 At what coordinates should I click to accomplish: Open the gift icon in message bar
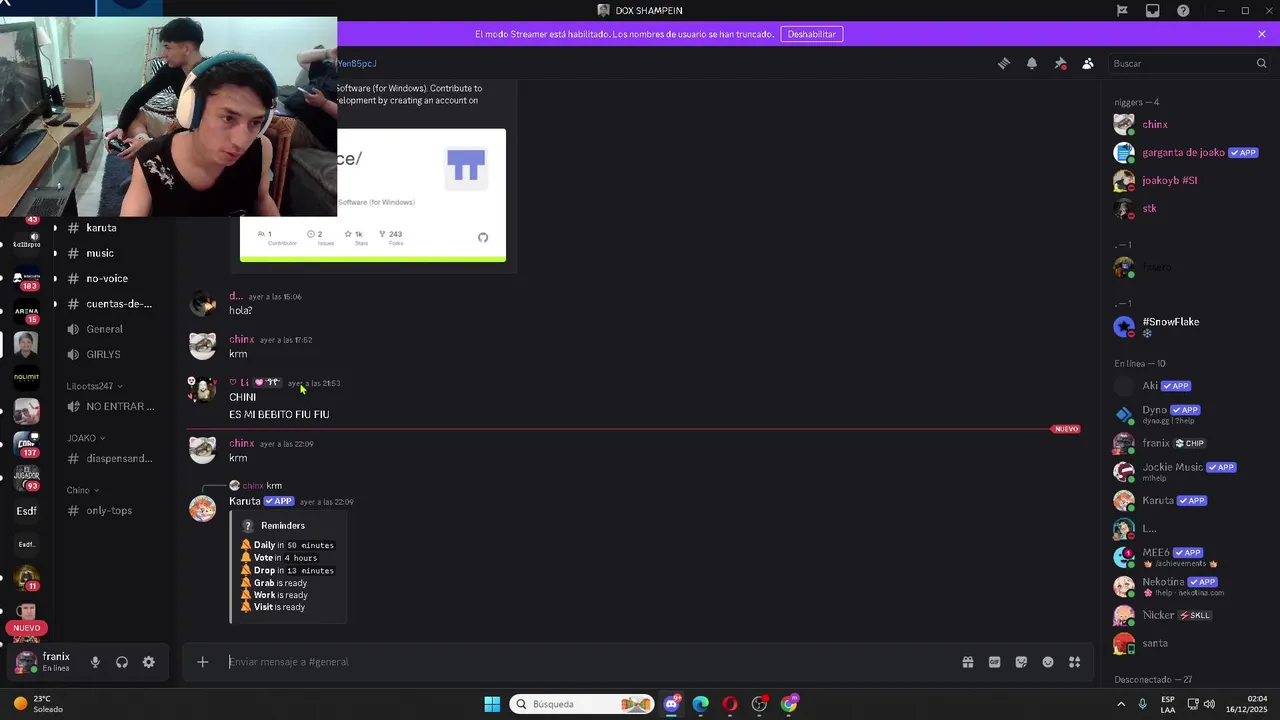pos(968,662)
